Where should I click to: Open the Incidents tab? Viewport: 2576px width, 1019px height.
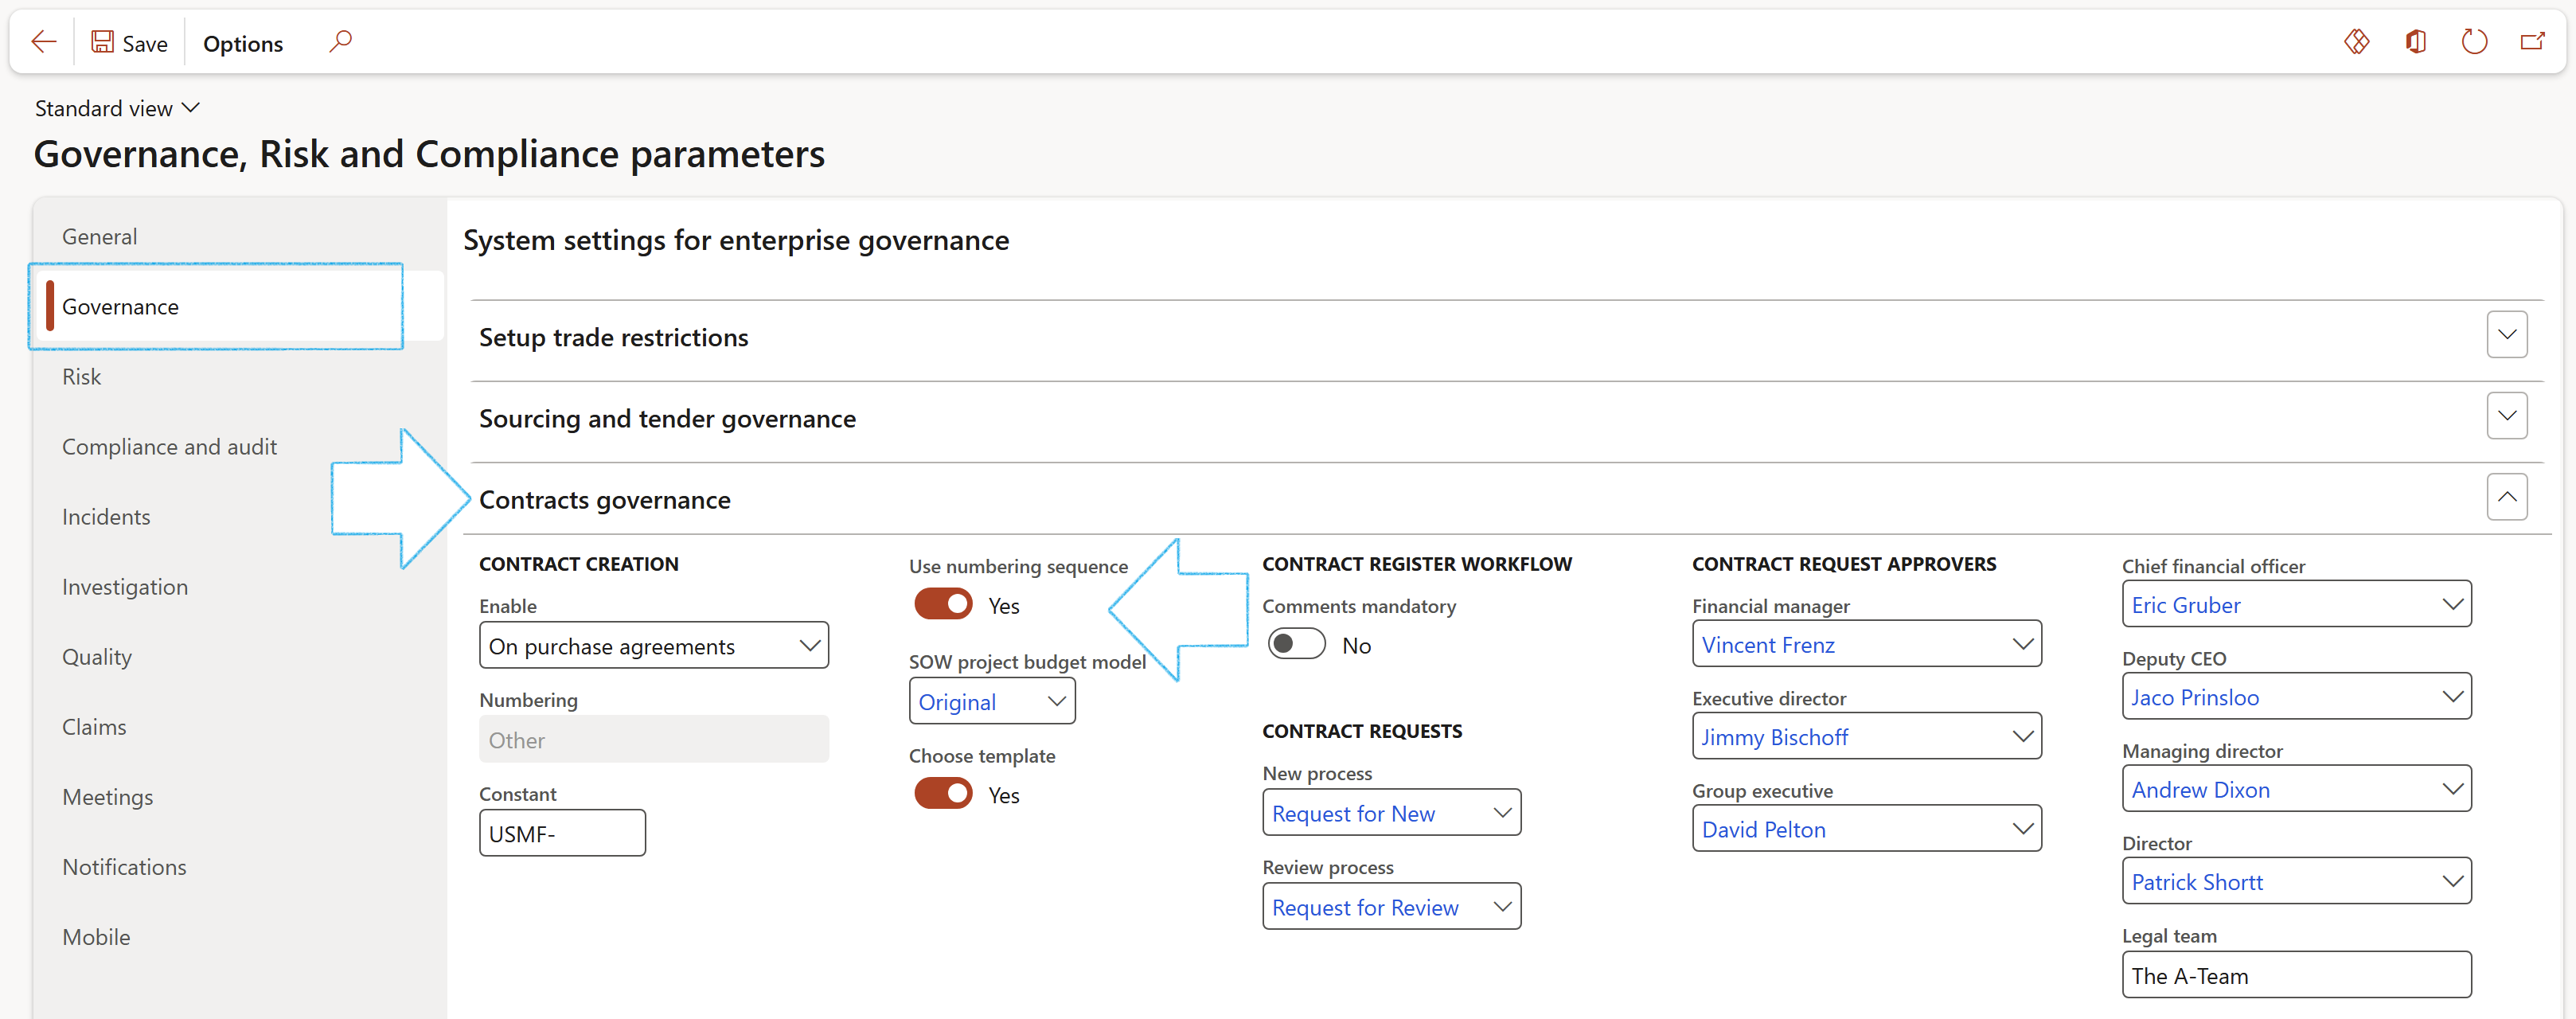click(106, 517)
